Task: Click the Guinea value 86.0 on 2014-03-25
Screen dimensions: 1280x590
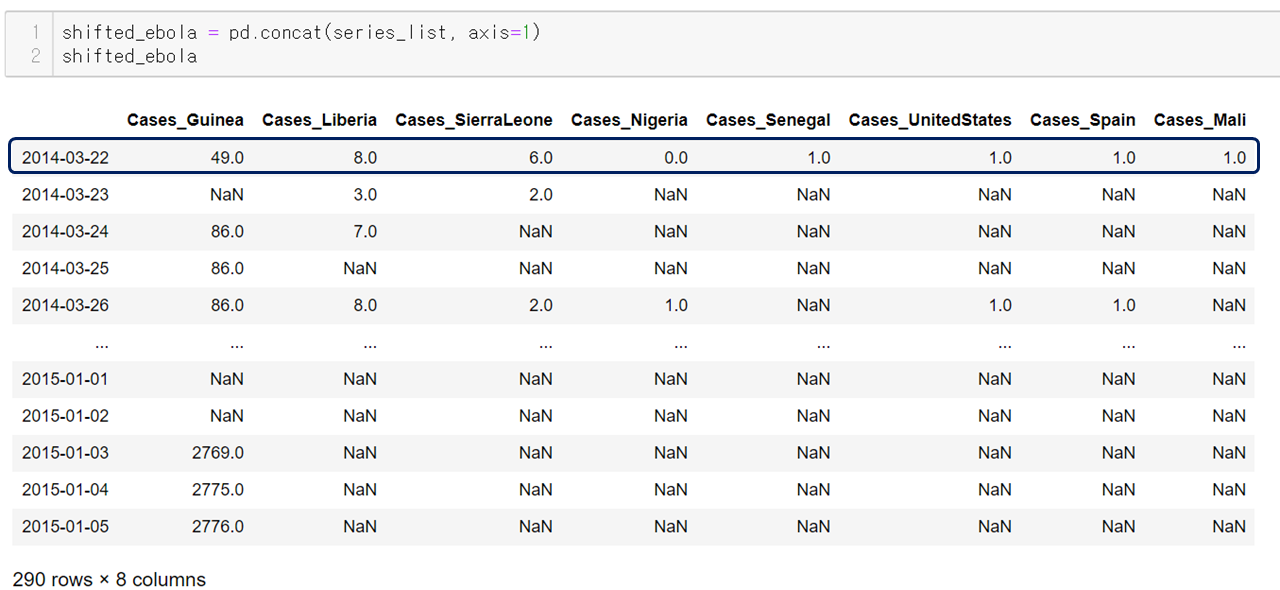Action: tap(227, 268)
